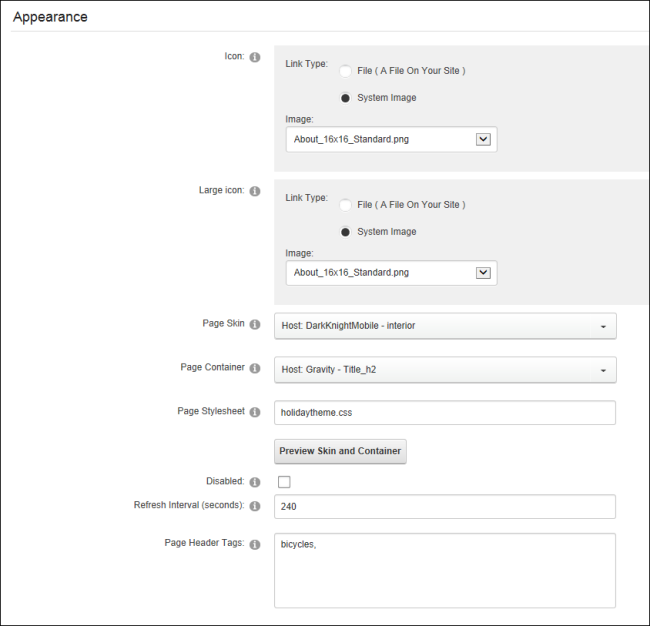Click Refresh Interval info icon
This screenshot has width=650, height=626.
click(255, 506)
